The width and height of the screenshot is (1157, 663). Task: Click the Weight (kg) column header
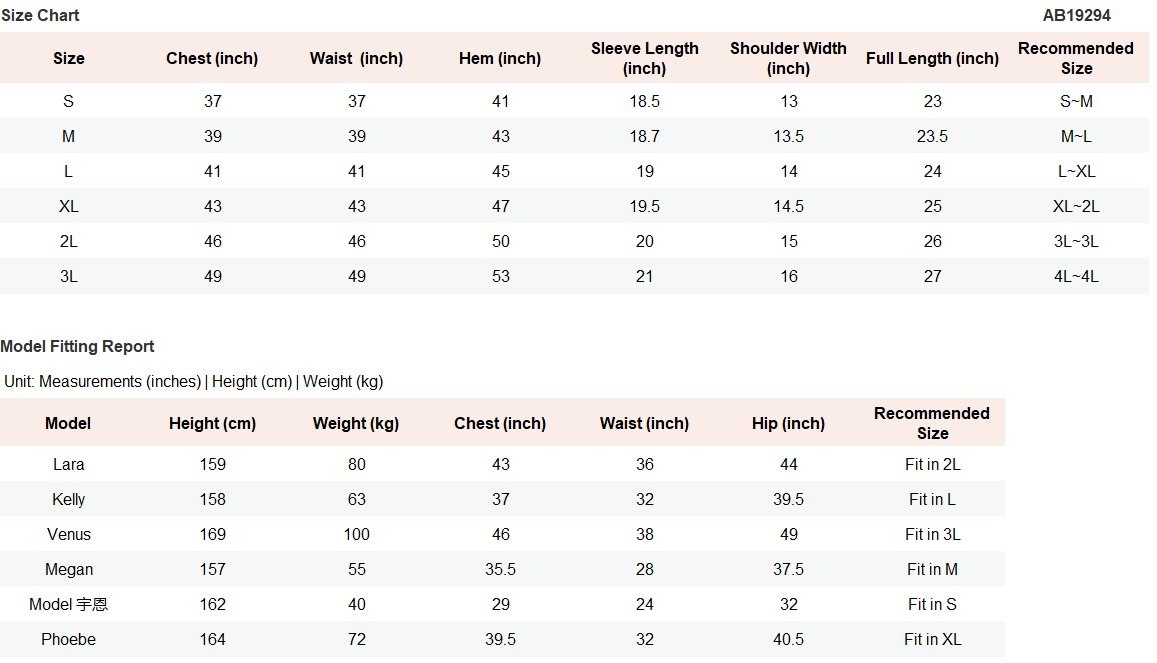tap(356, 423)
